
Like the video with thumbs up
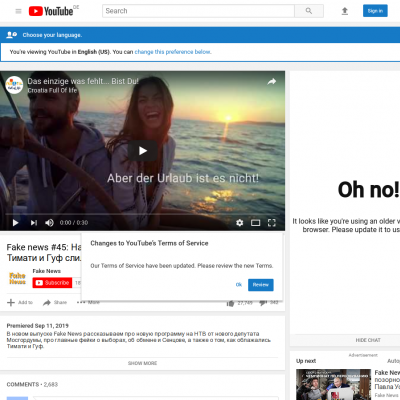click(x=230, y=303)
